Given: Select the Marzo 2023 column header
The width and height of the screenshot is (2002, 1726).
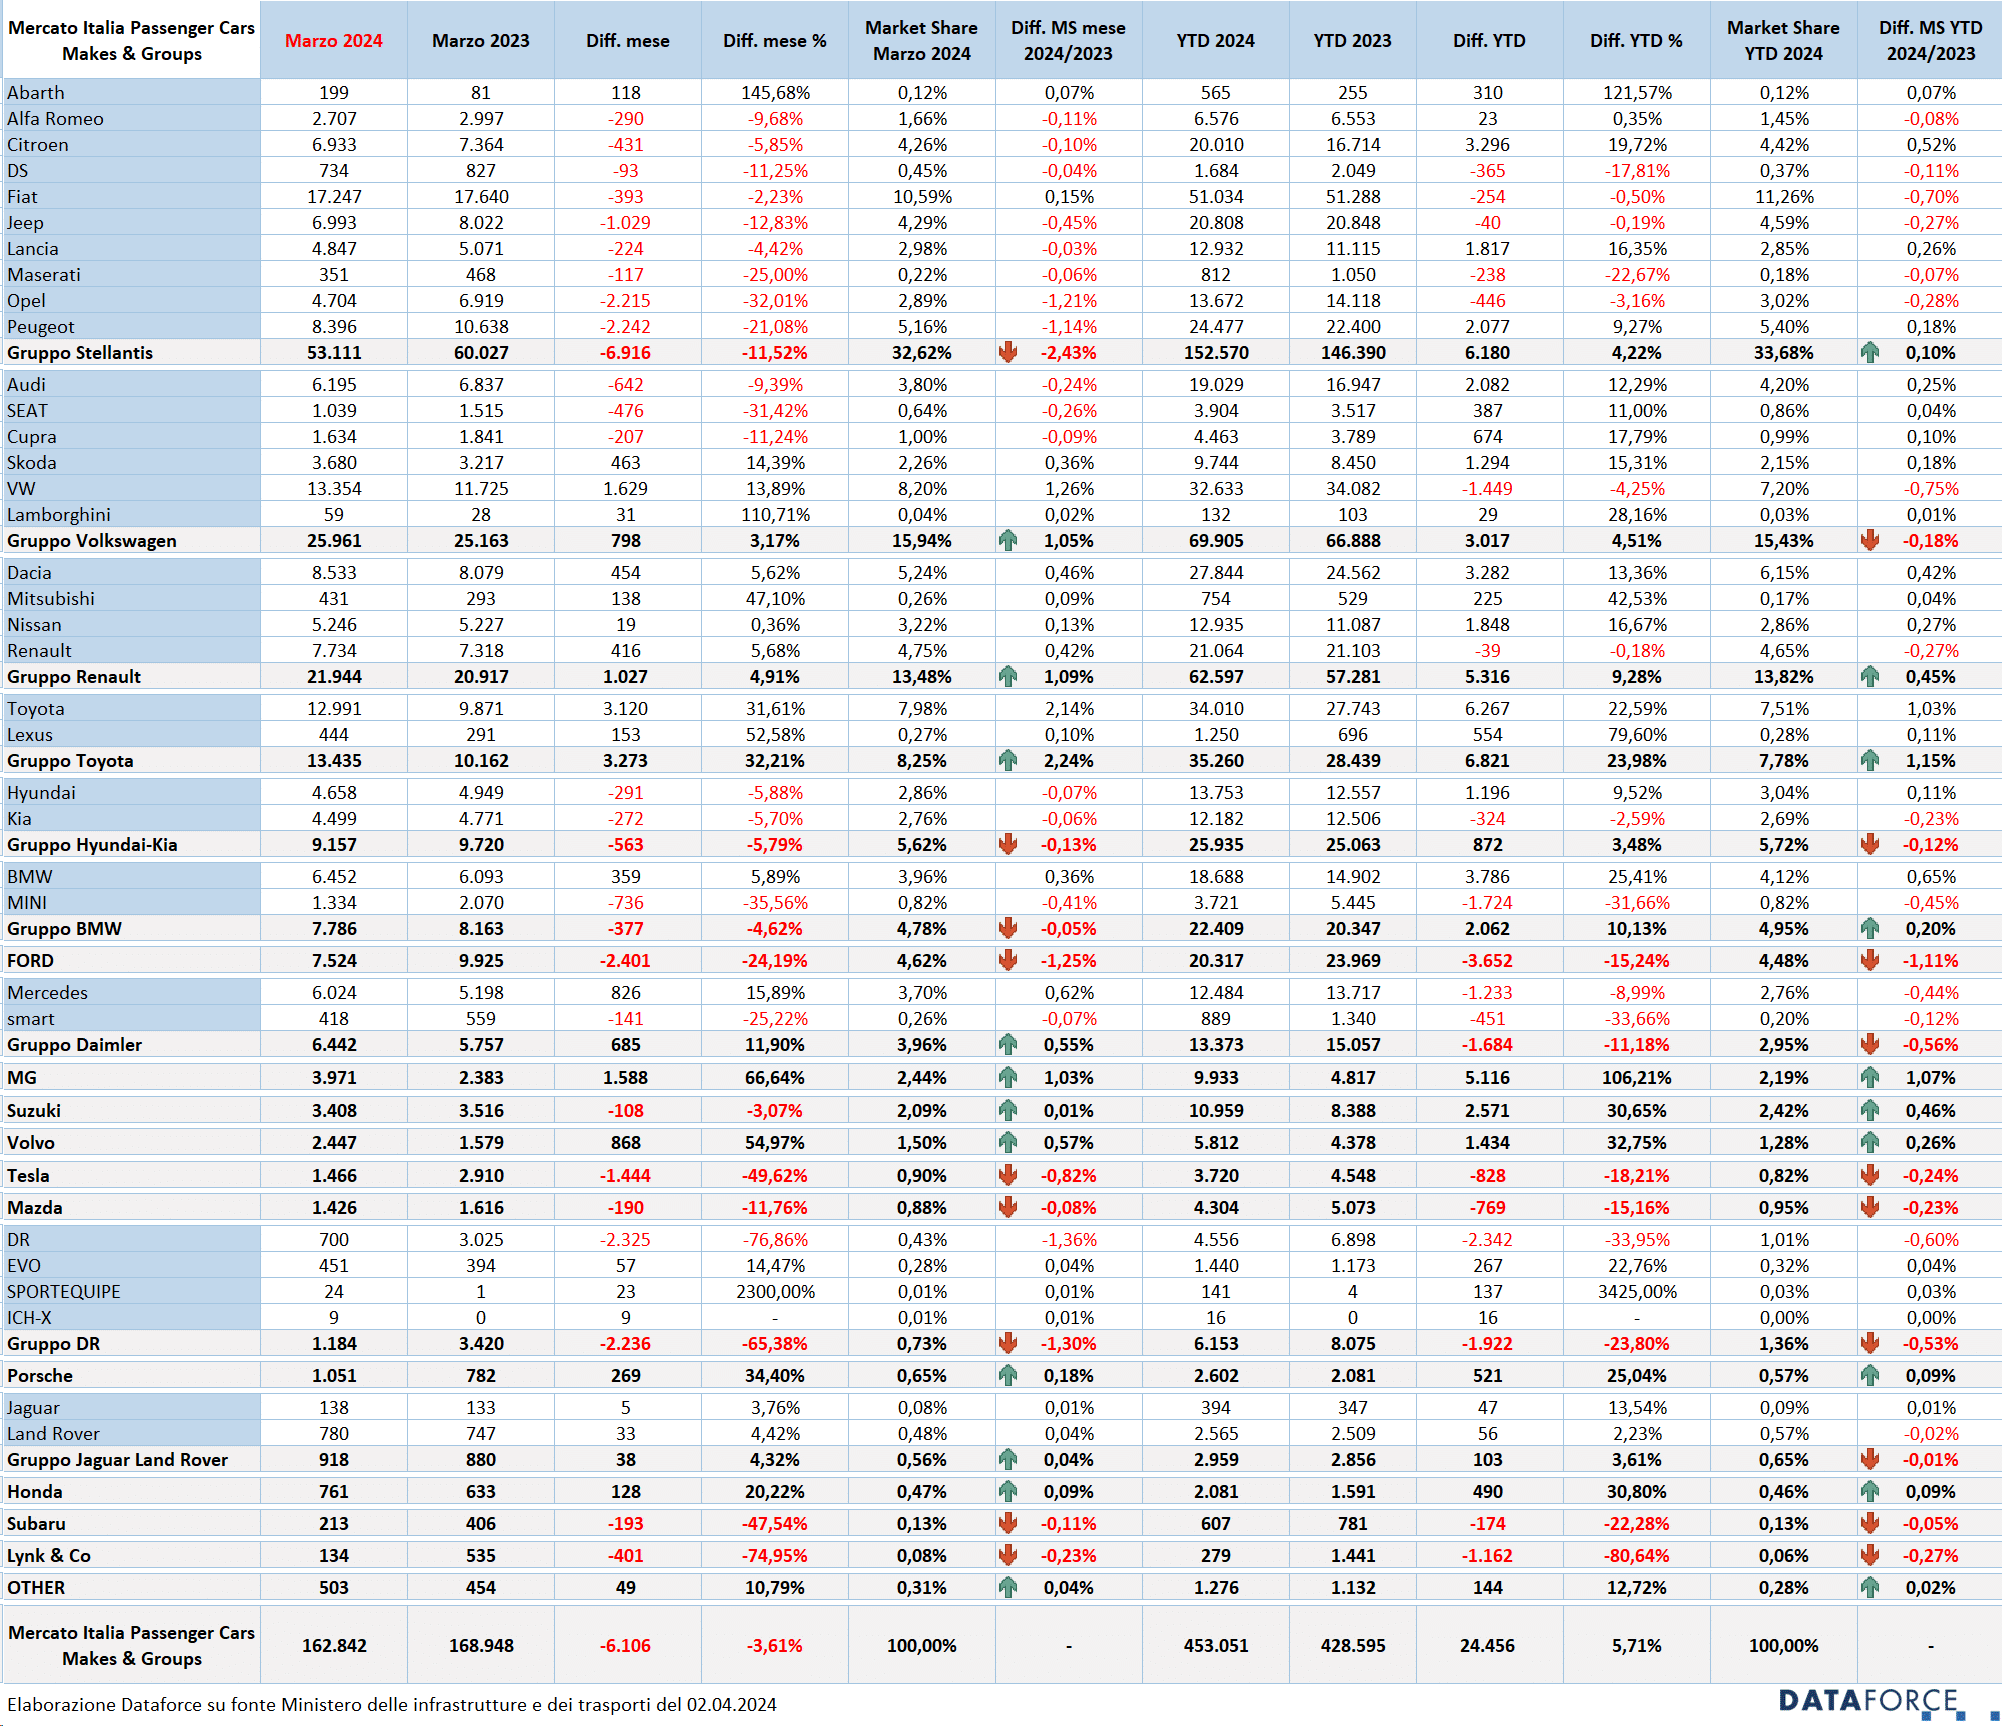Looking at the screenshot, I should point(481,40).
